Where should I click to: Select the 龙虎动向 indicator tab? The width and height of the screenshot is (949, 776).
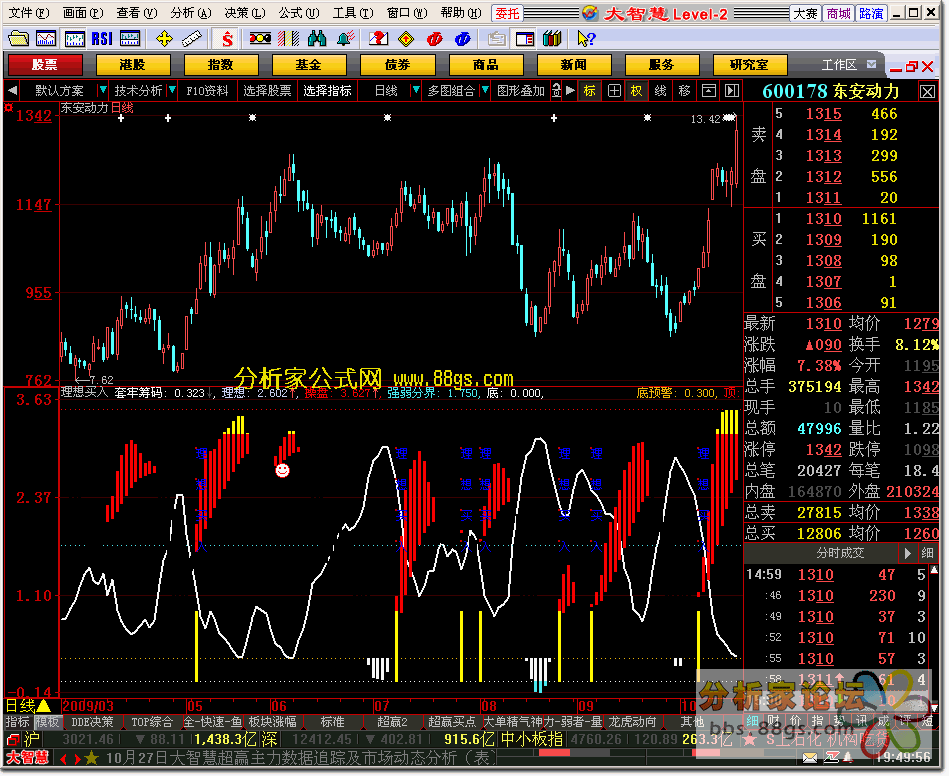point(632,722)
